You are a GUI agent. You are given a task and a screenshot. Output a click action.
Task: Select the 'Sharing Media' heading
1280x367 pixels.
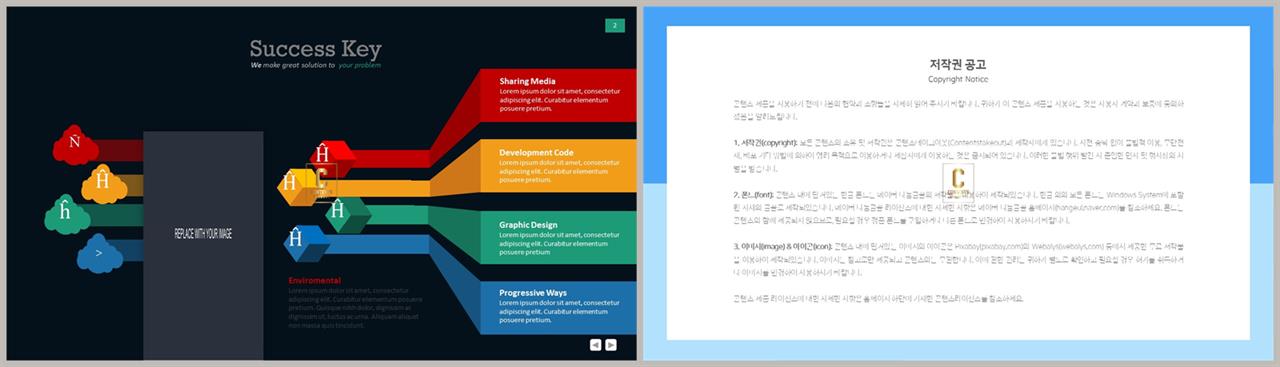(527, 81)
